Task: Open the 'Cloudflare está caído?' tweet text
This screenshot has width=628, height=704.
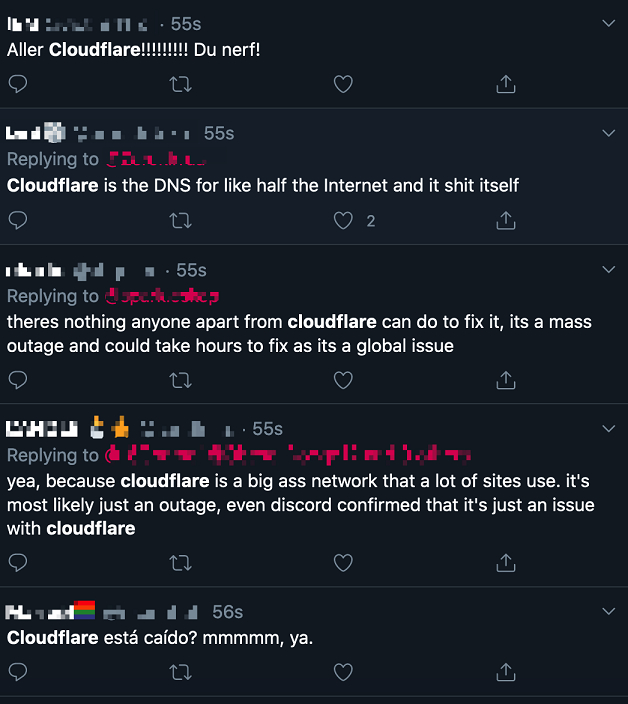Action: [160, 637]
